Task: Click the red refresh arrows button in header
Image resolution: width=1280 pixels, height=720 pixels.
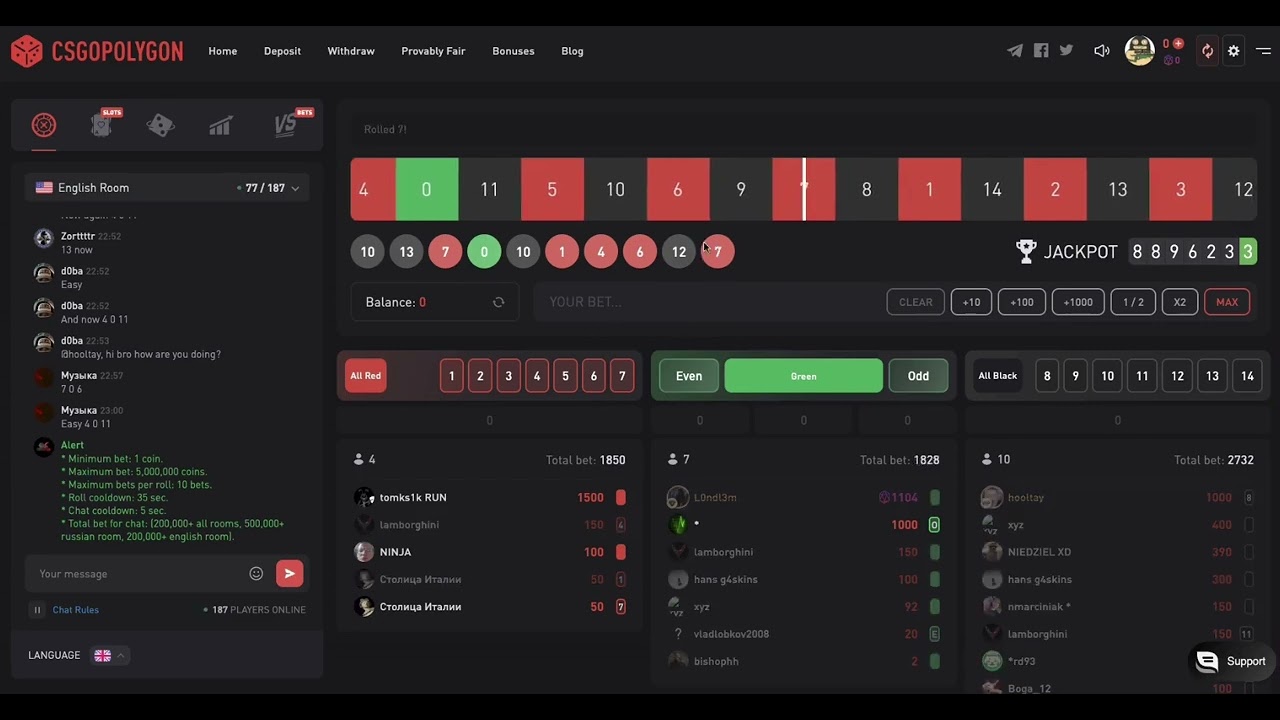Action: [x=1207, y=51]
